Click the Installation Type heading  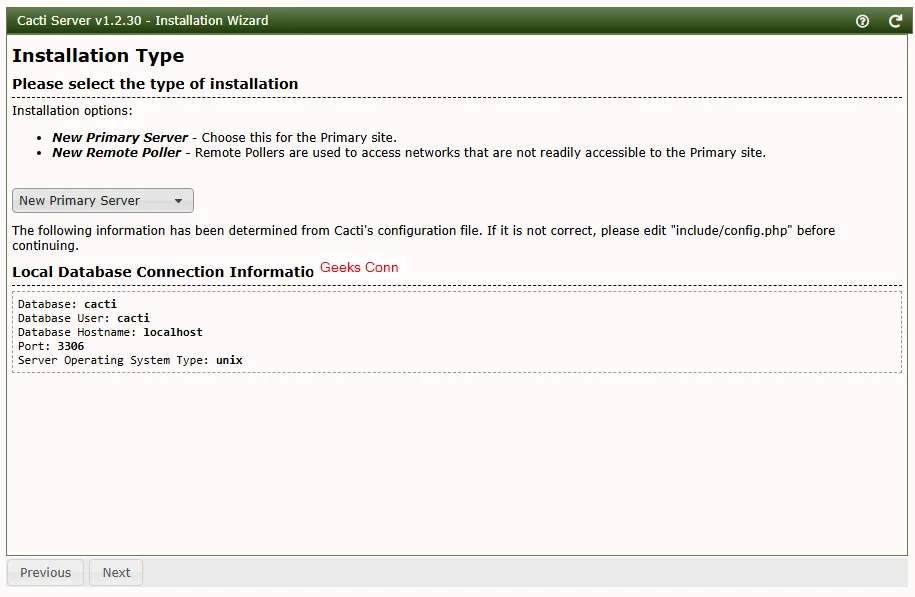(98, 56)
